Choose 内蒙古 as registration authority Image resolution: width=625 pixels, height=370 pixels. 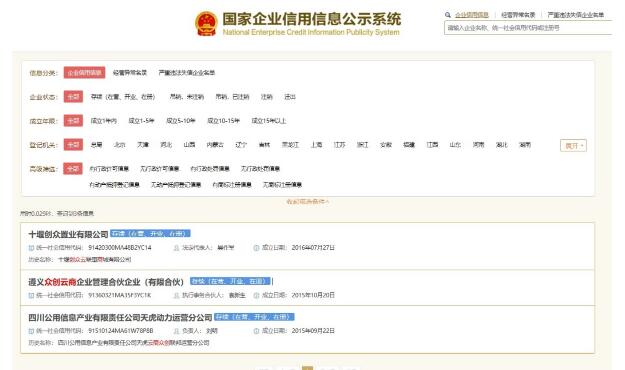(x=215, y=145)
